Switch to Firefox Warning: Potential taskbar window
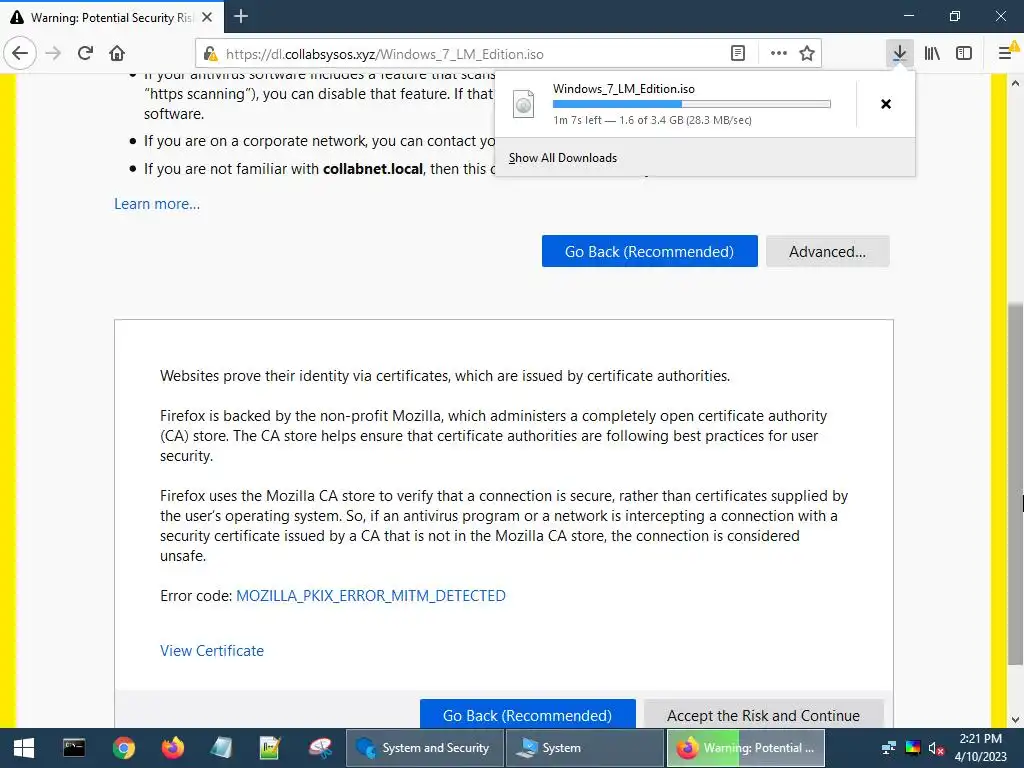 click(746, 748)
